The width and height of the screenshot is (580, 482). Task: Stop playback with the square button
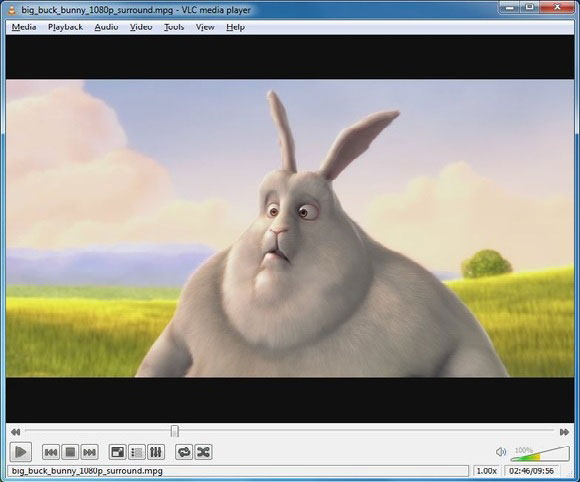tap(70, 452)
